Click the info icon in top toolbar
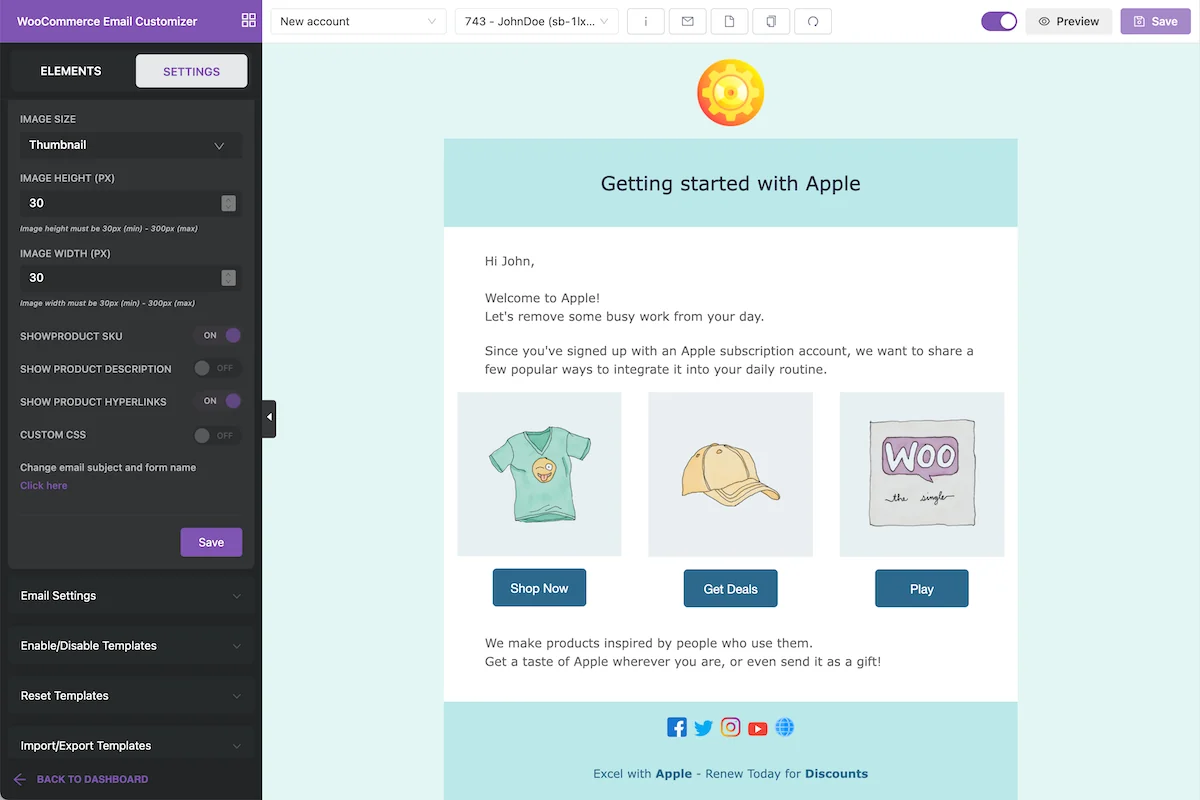 646,21
